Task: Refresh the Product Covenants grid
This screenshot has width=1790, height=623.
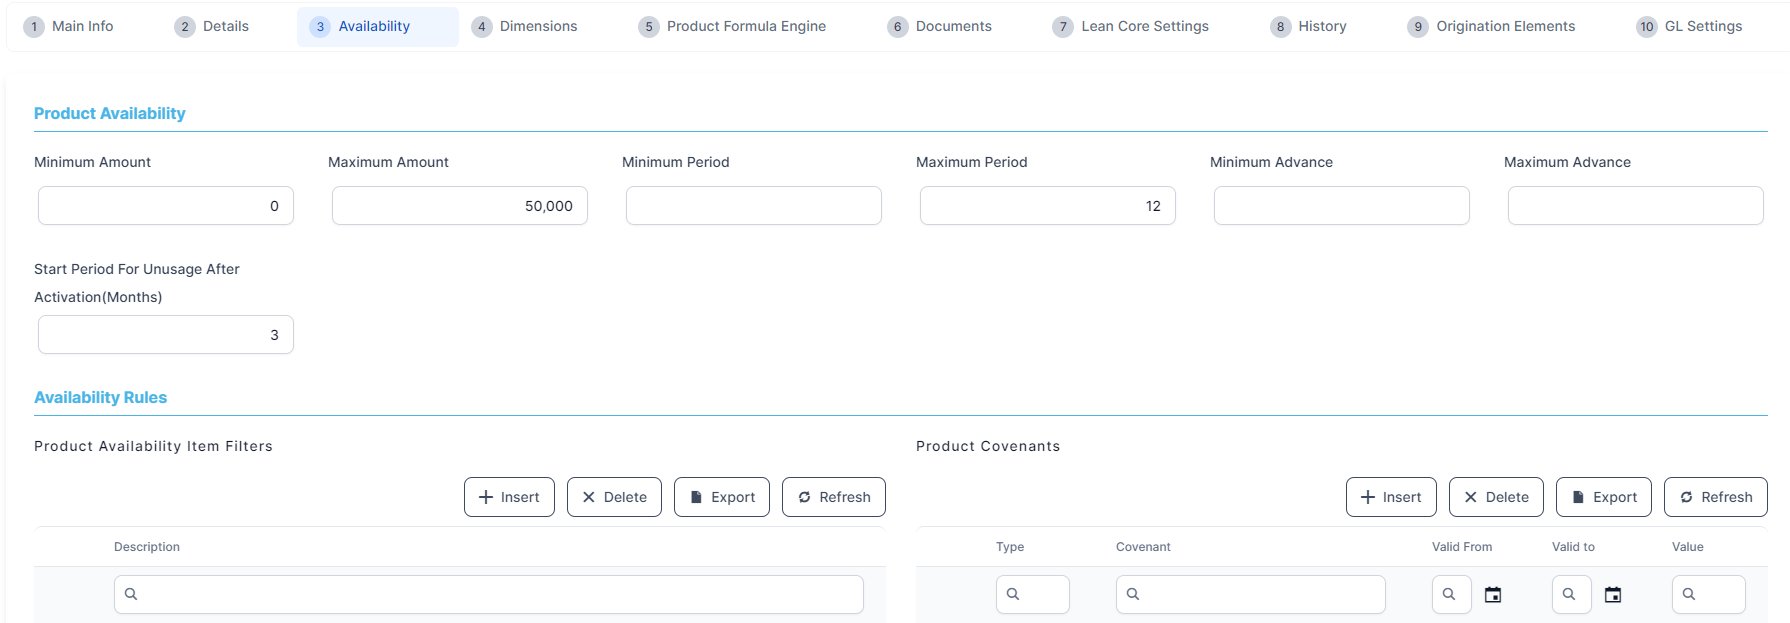Action: tap(1715, 497)
